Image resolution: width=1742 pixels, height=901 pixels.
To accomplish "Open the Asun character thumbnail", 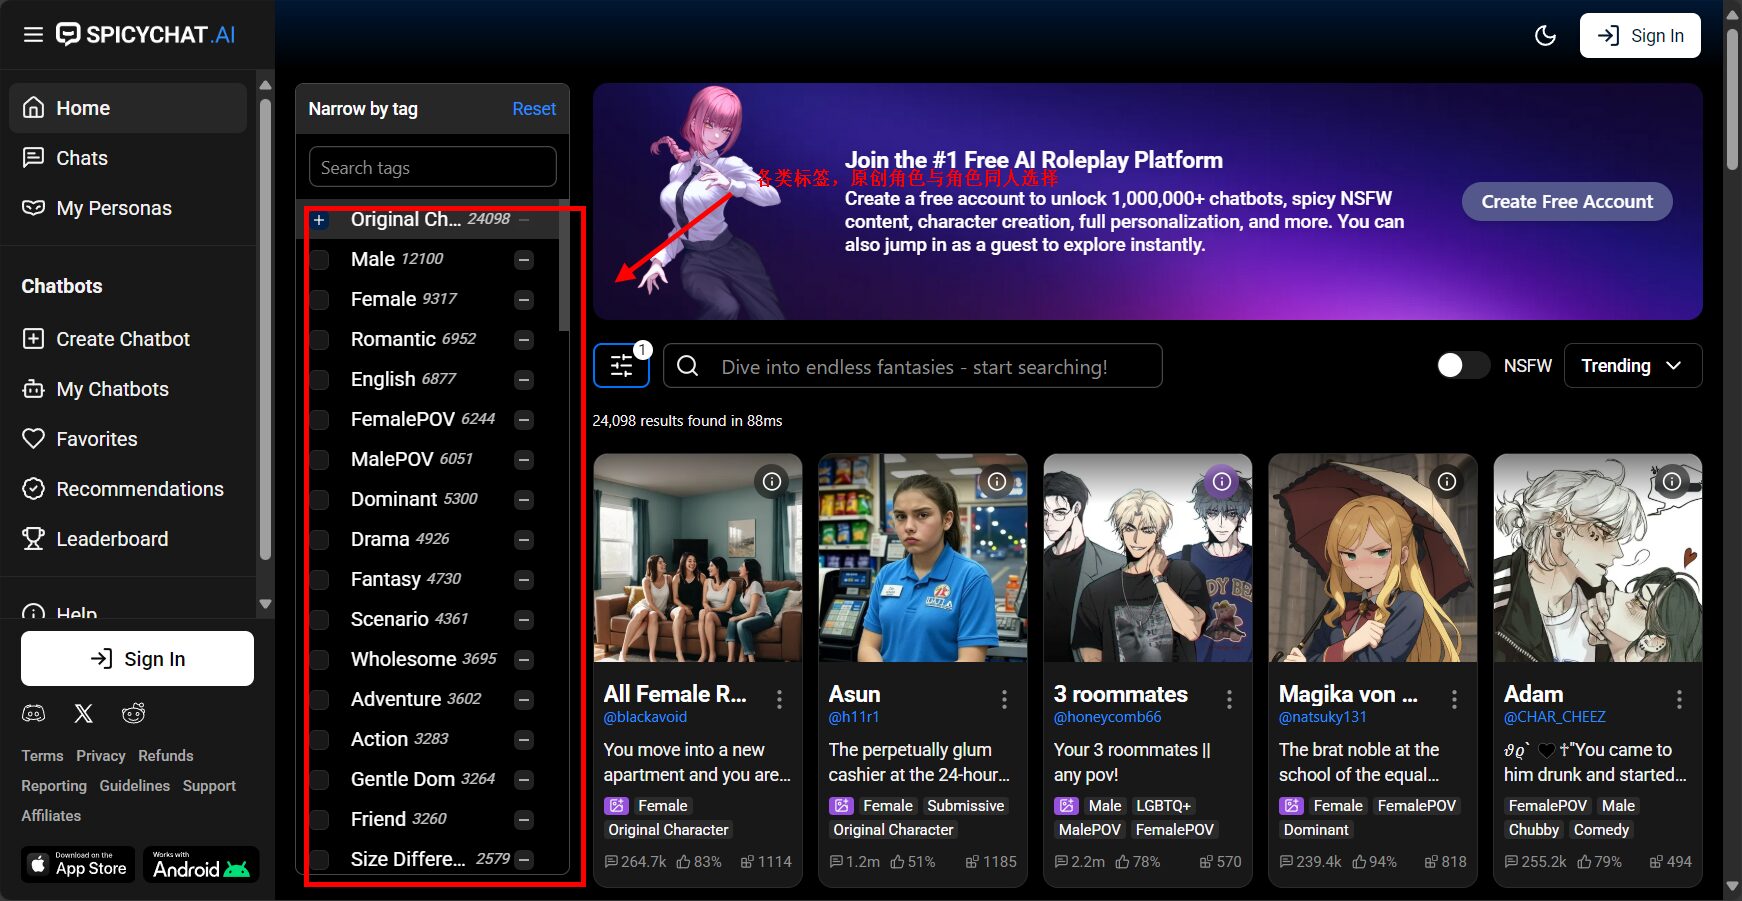I will coord(922,558).
